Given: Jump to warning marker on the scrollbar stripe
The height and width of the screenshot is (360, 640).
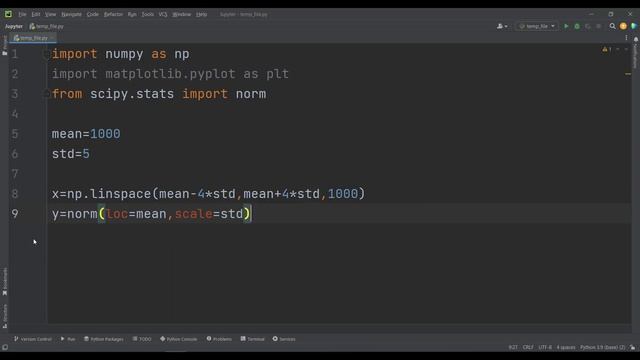Looking at the screenshot, I should pyautogui.click(x=628, y=74).
